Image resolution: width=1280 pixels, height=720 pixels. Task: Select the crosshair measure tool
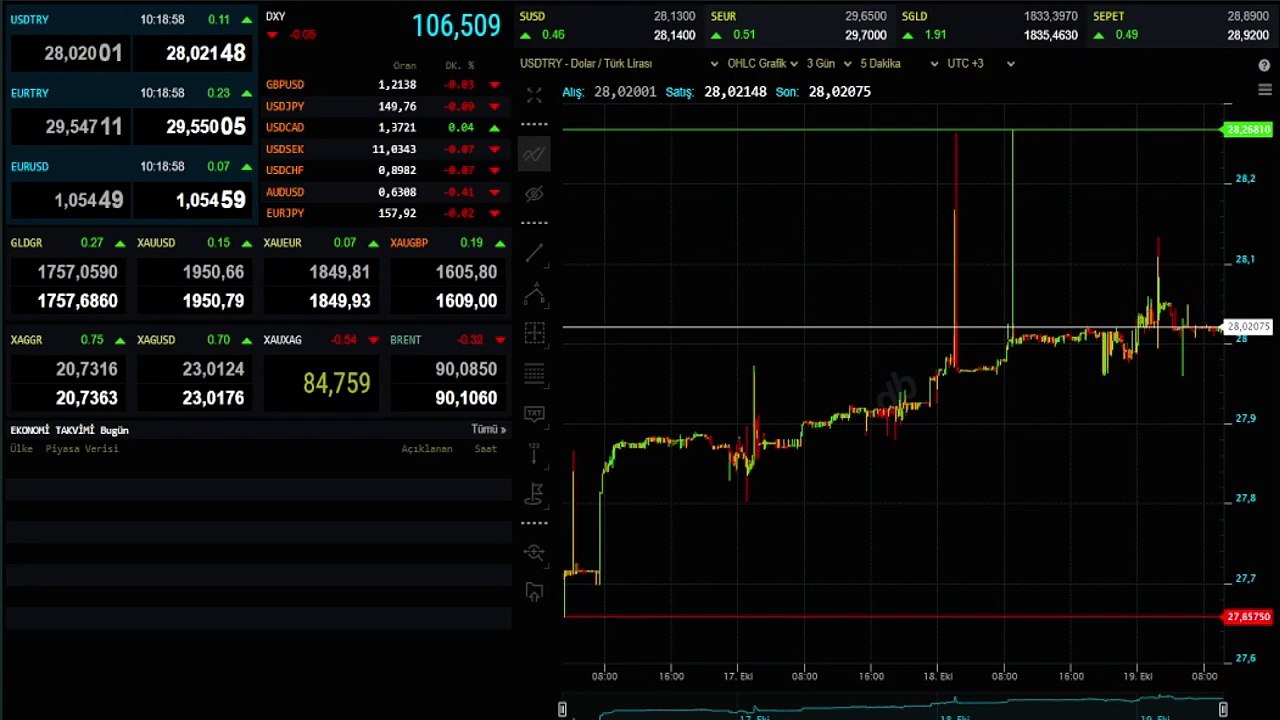pyautogui.click(x=534, y=333)
